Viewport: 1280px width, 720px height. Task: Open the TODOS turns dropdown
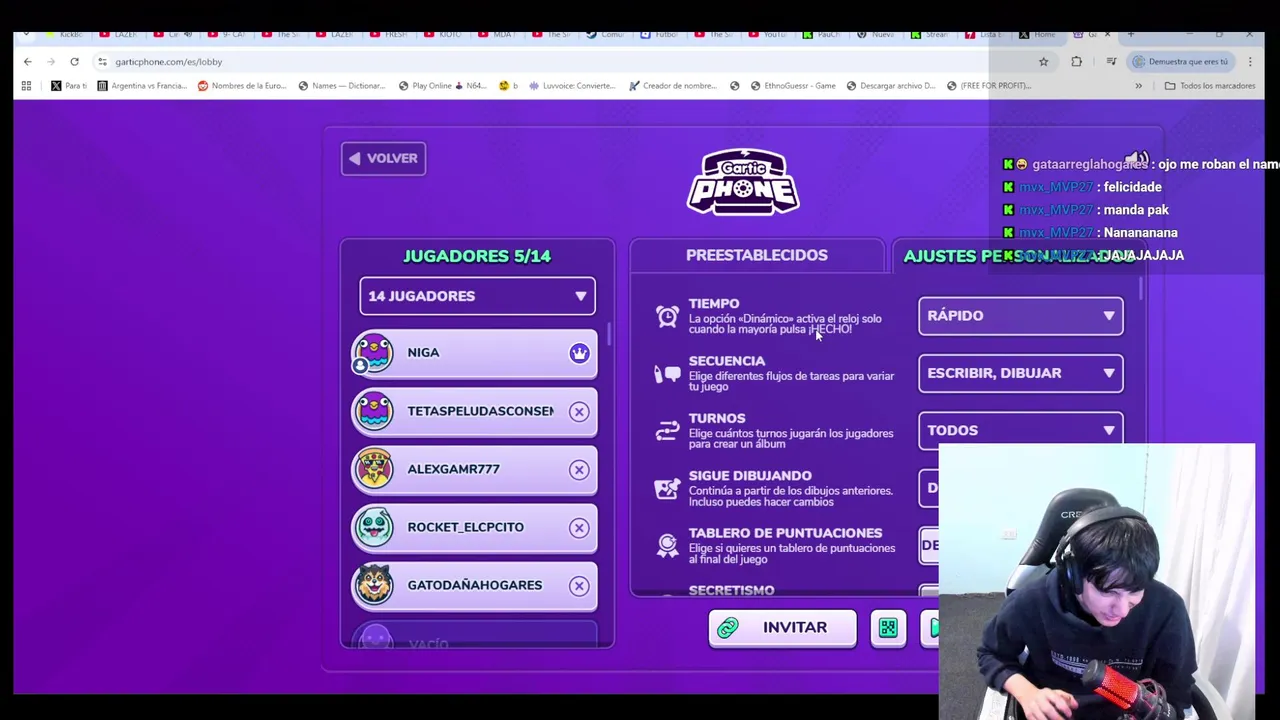pyautogui.click(x=1020, y=430)
